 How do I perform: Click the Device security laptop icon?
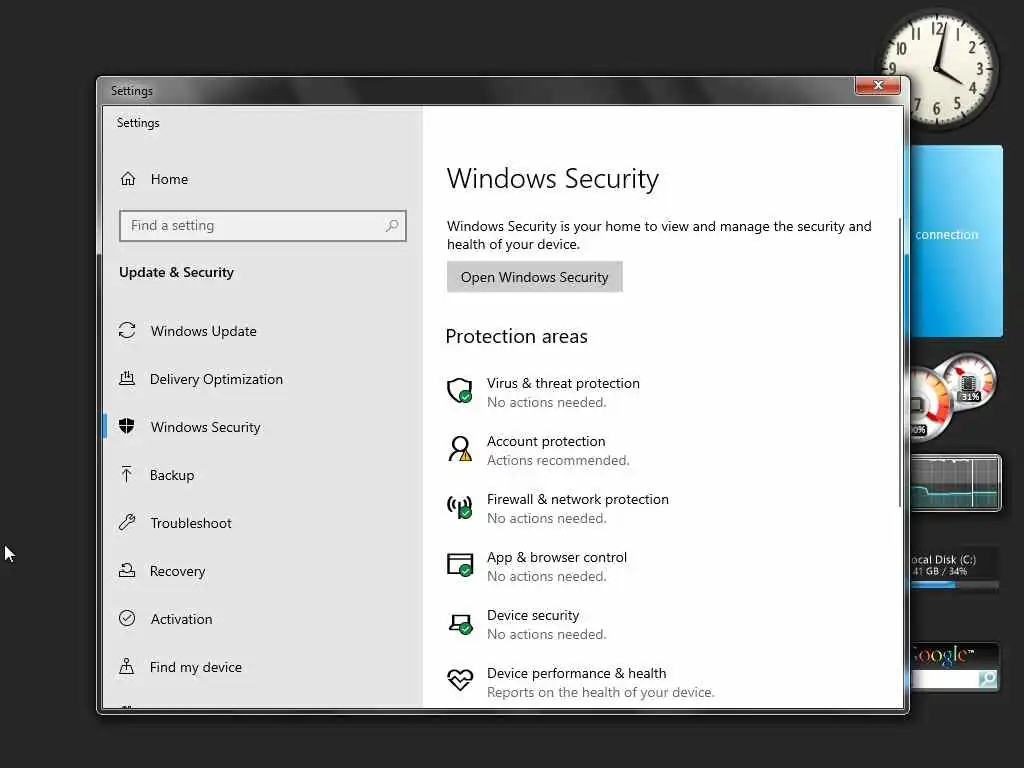tap(460, 623)
